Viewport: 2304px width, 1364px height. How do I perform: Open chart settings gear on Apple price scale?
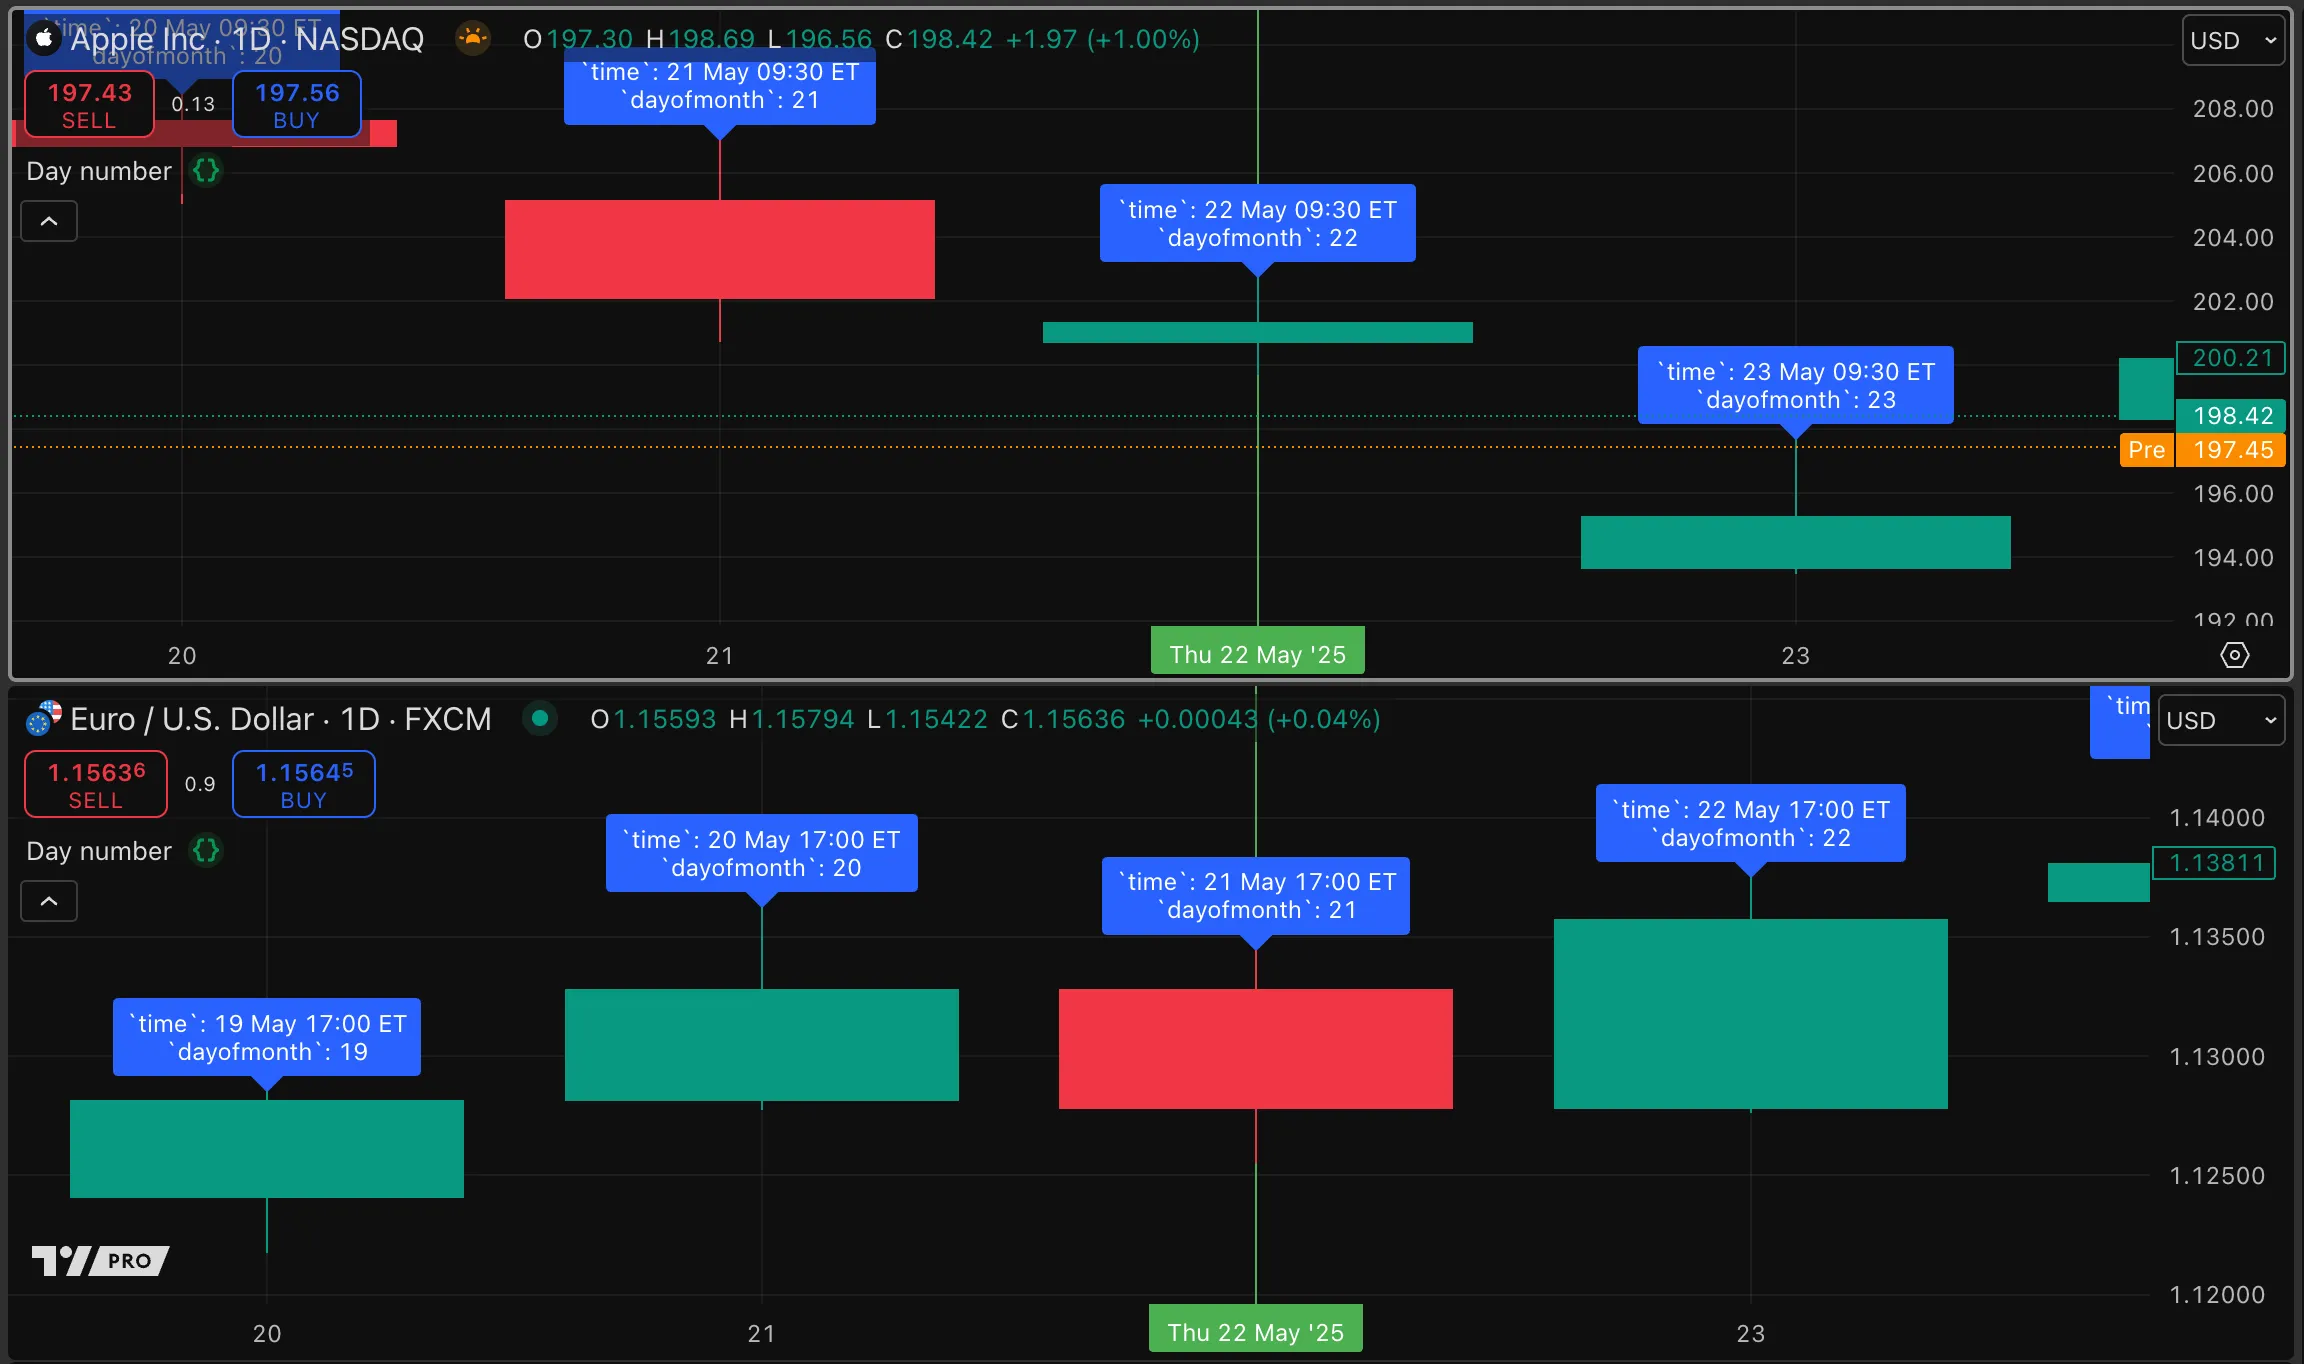(x=2234, y=655)
